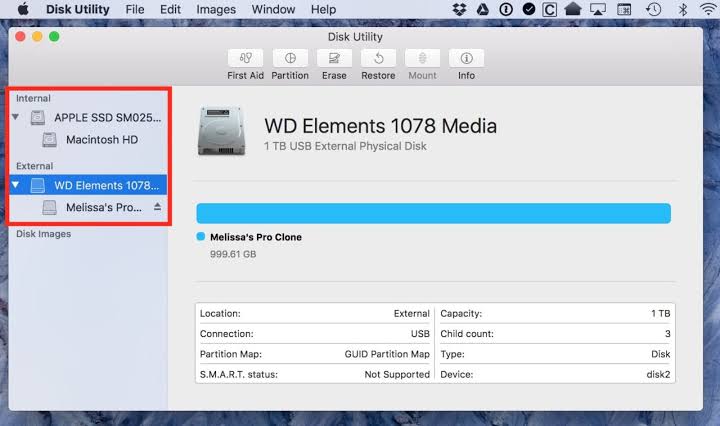Click the Melissa's Pro volume icon
Viewport: 720px width, 426px height.
click(x=49, y=207)
